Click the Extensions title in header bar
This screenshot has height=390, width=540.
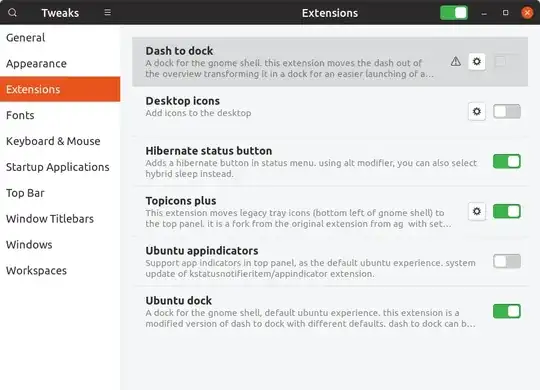point(330,13)
